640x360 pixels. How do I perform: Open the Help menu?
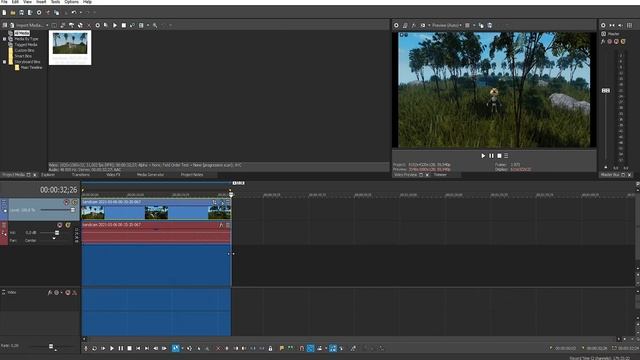[87, 2]
